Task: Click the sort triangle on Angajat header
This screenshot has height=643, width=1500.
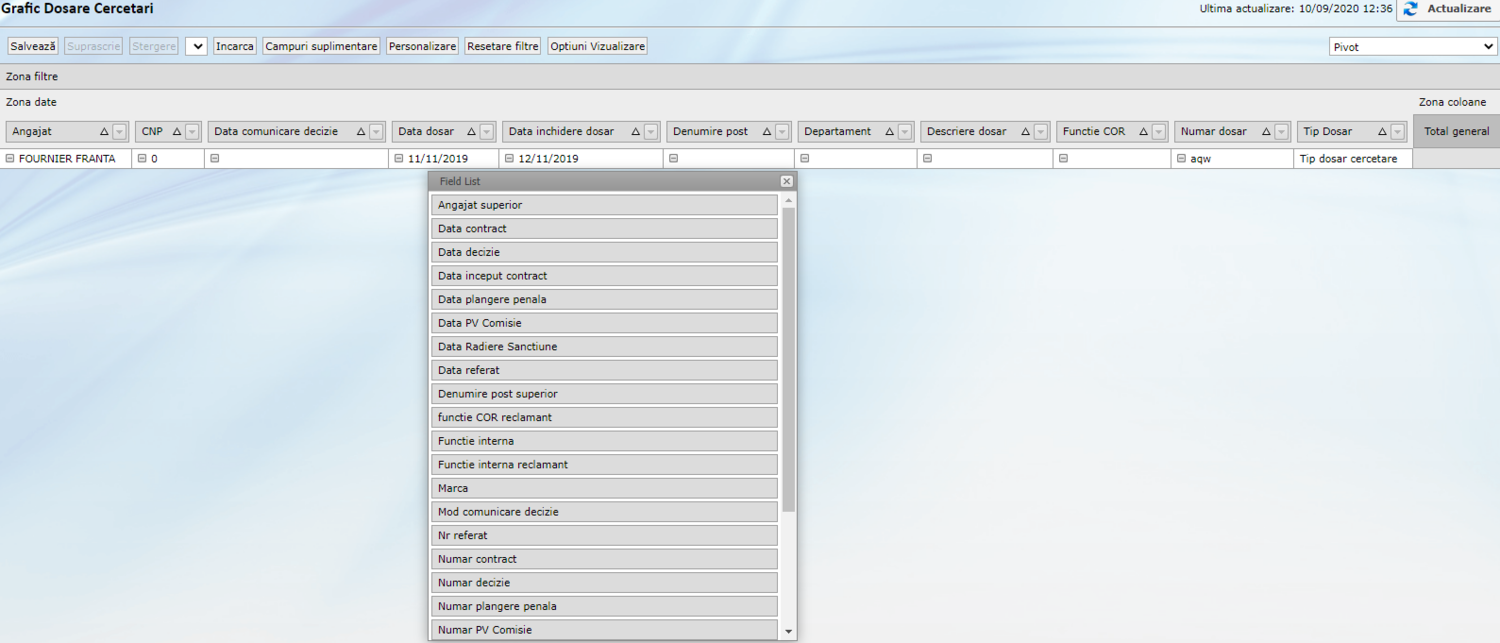Action: (104, 132)
